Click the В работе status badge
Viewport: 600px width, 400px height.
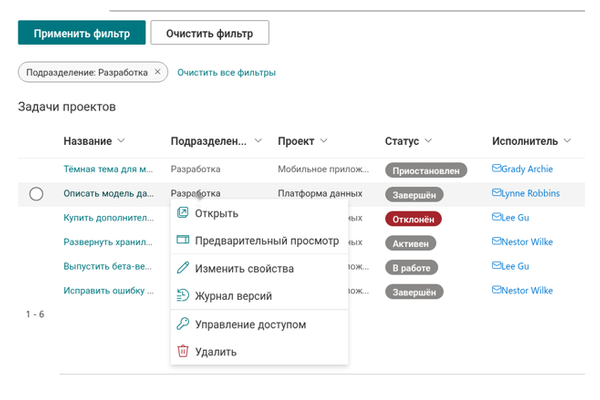[x=411, y=268]
